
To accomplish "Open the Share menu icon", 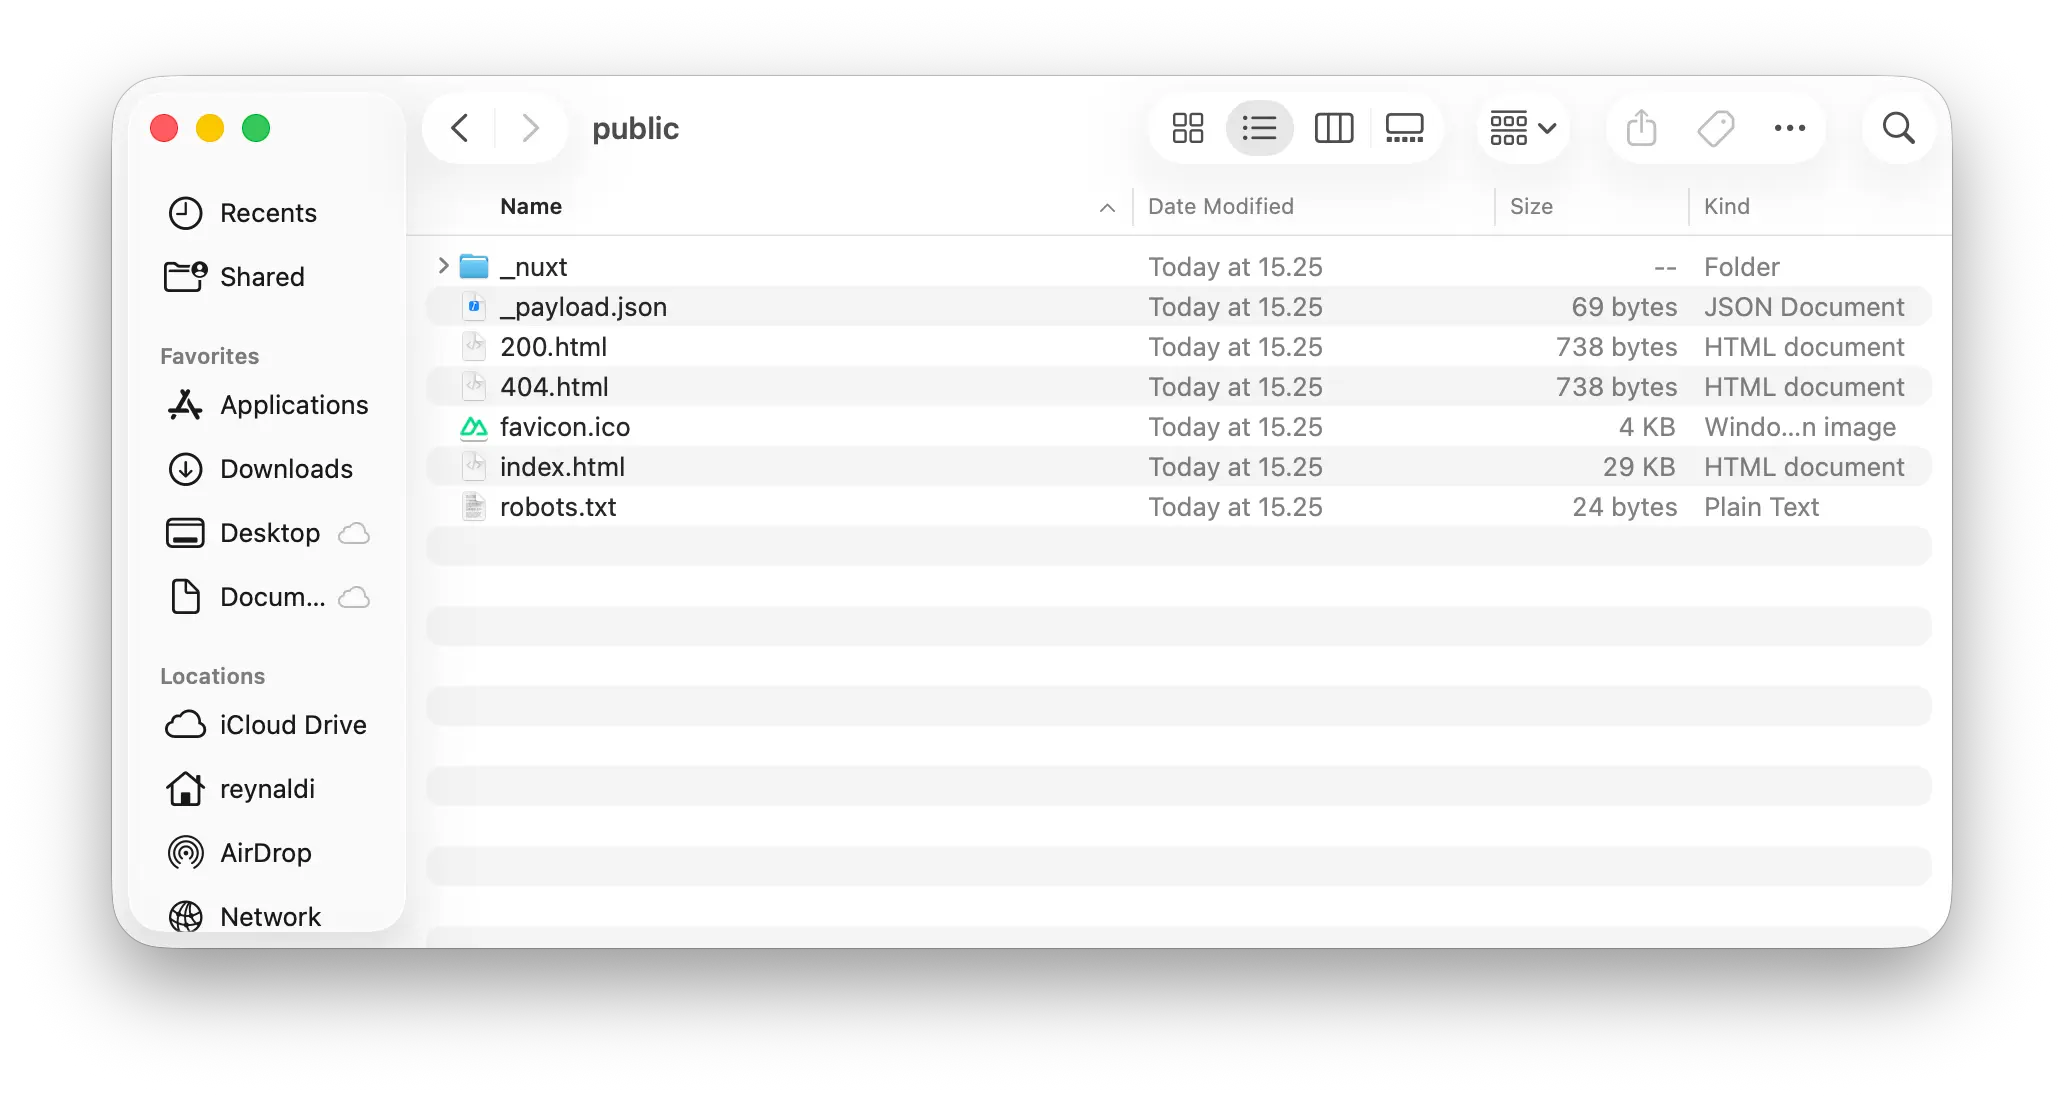I will point(1640,128).
